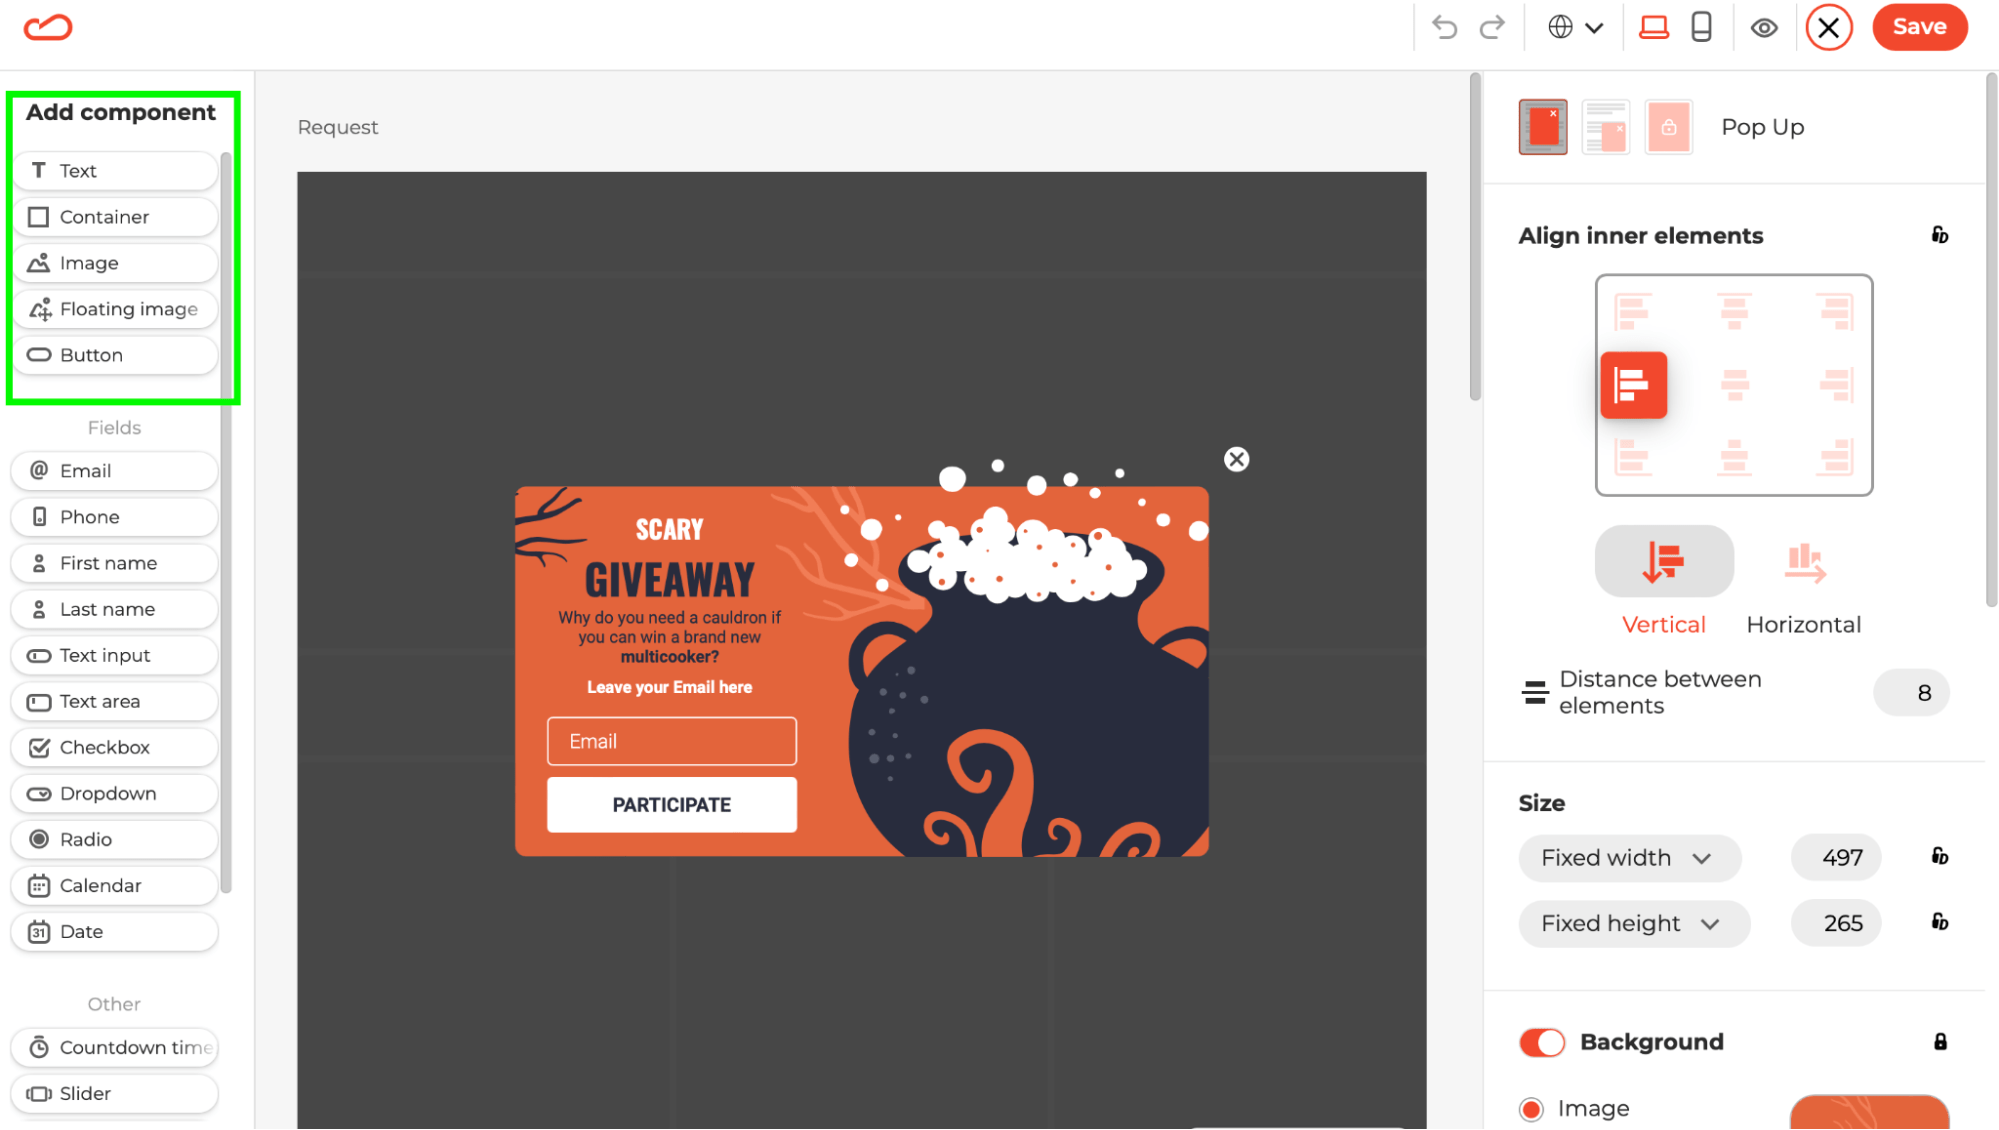
Task: Select the Image background radio
Action: coord(1531,1109)
